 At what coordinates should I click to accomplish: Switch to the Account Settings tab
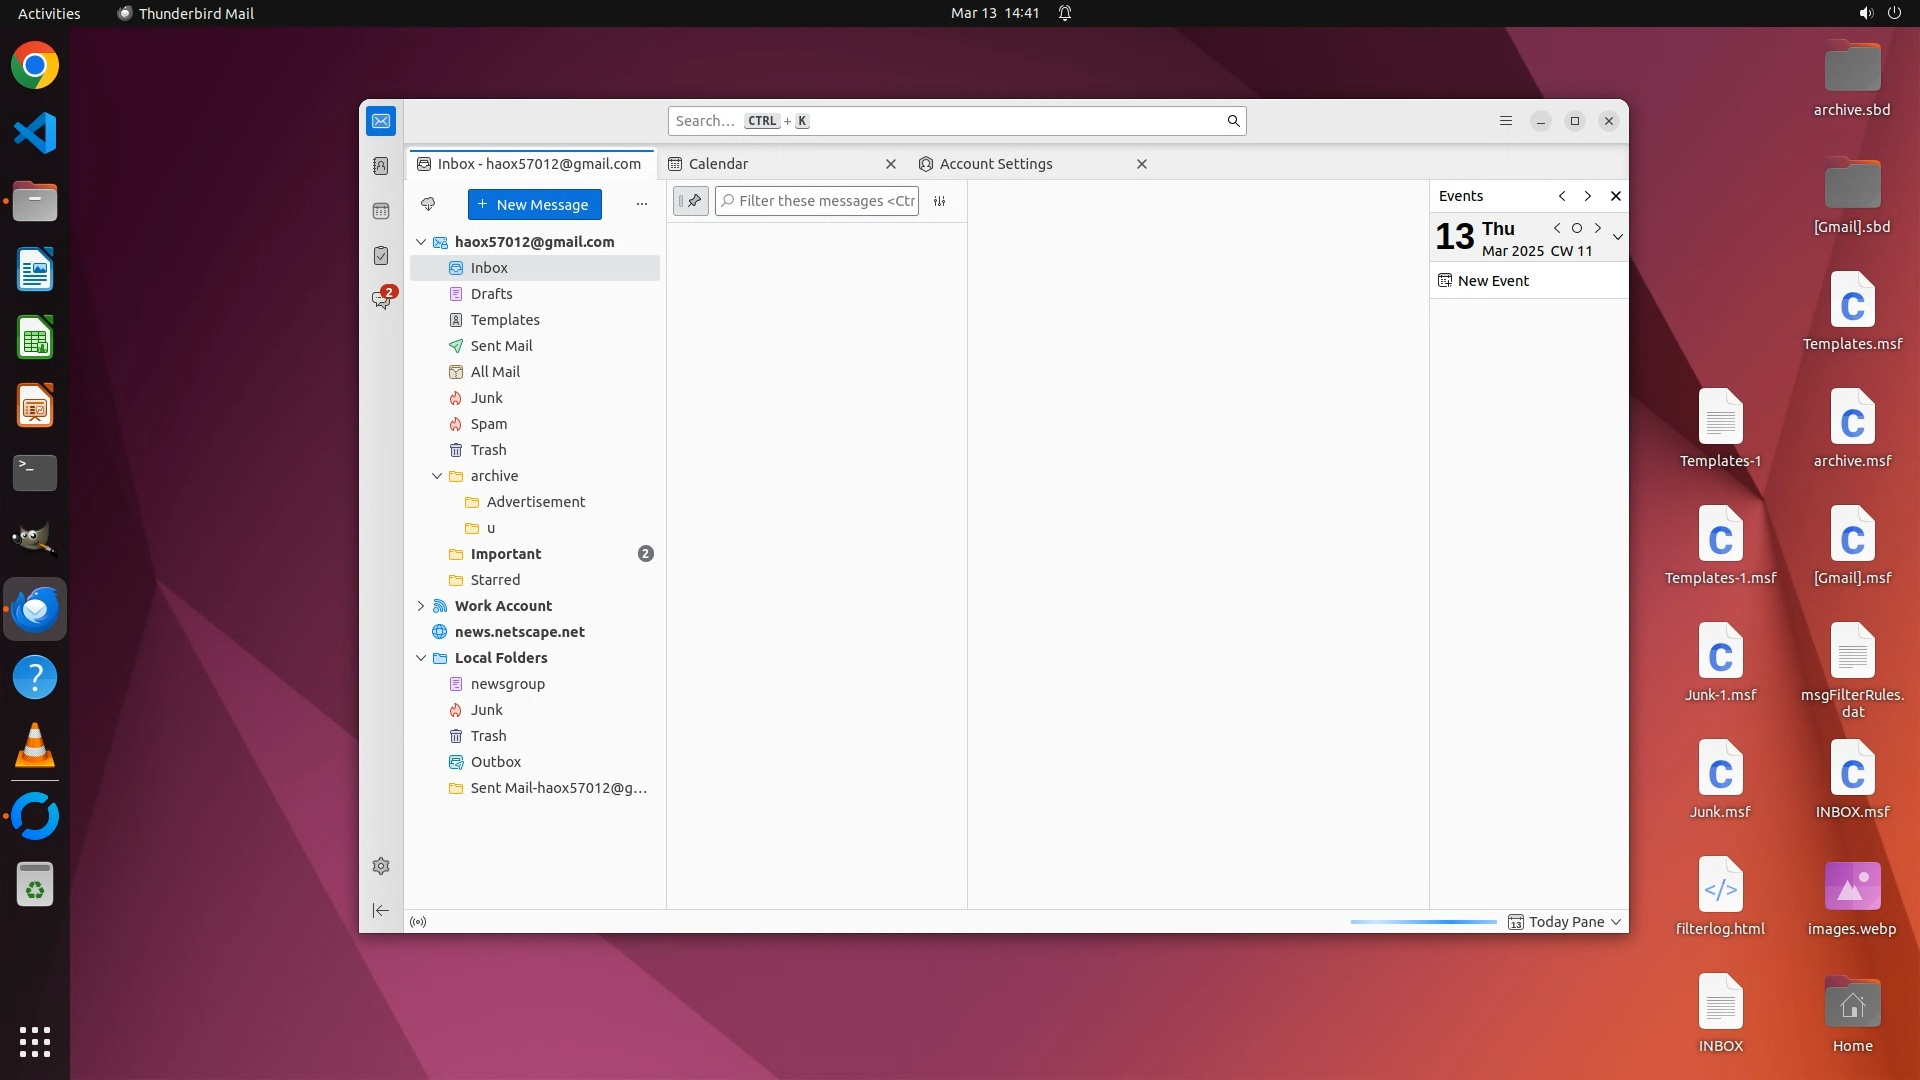tap(995, 164)
